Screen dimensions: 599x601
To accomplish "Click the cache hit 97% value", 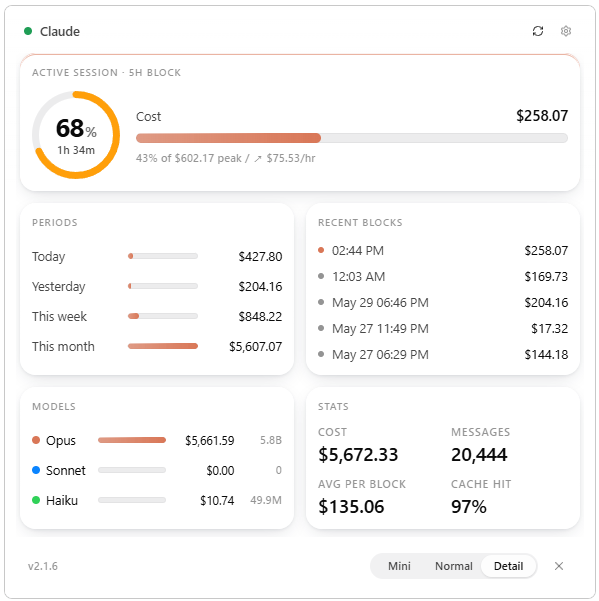I will tap(469, 507).
